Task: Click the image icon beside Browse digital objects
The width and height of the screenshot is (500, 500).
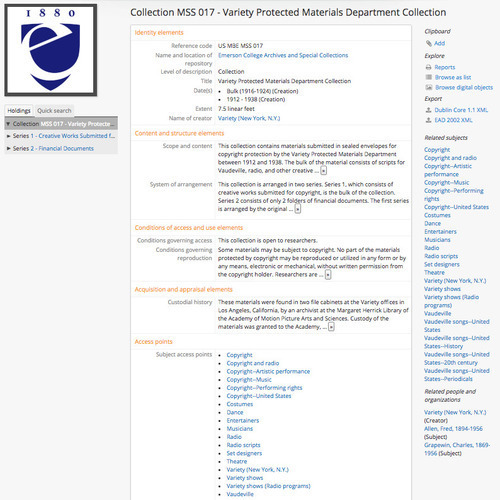Action: [x=429, y=87]
